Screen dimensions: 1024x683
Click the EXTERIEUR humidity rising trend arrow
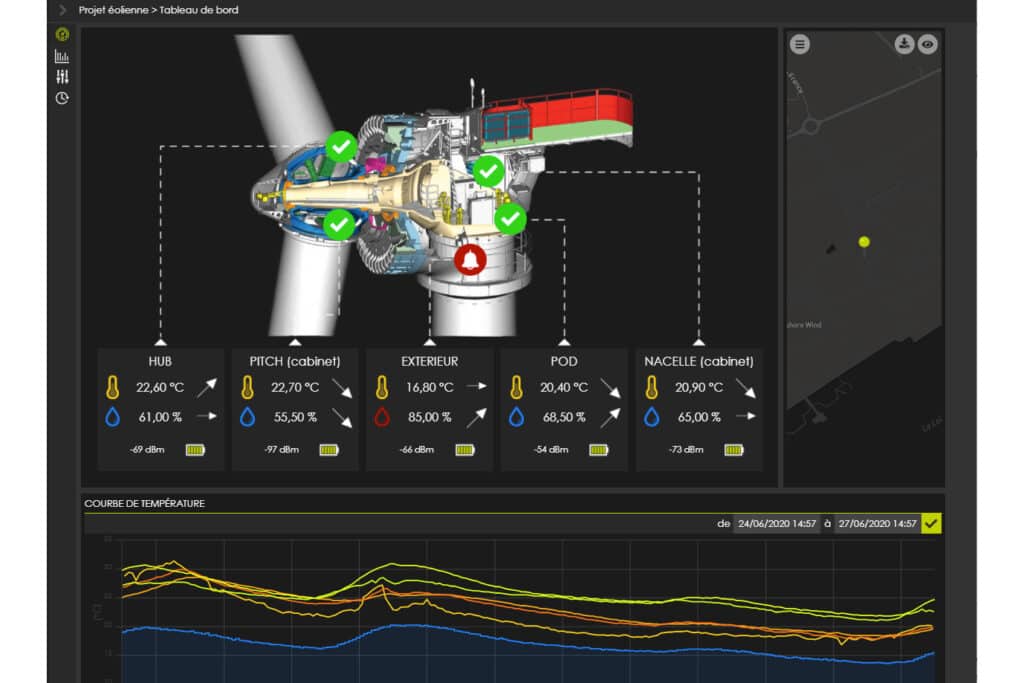pyautogui.click(x=477, y=418)
